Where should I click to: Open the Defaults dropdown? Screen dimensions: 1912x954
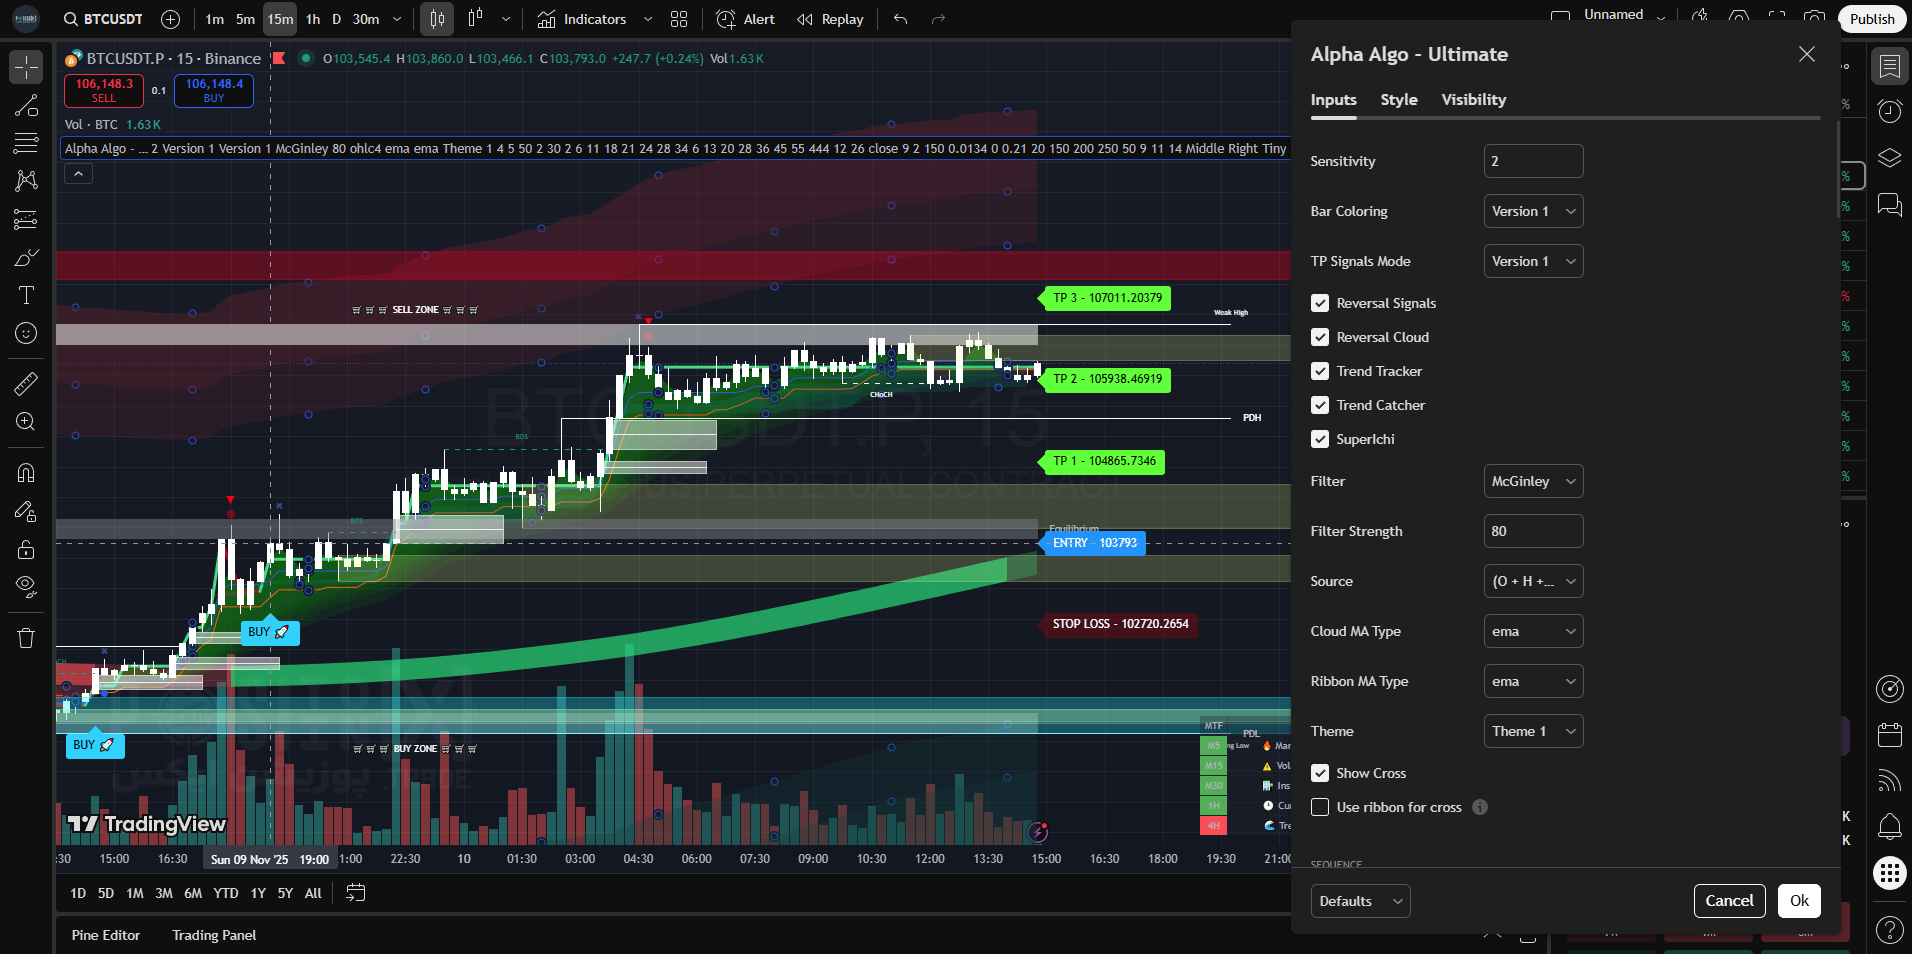[x=1360, y=901]
